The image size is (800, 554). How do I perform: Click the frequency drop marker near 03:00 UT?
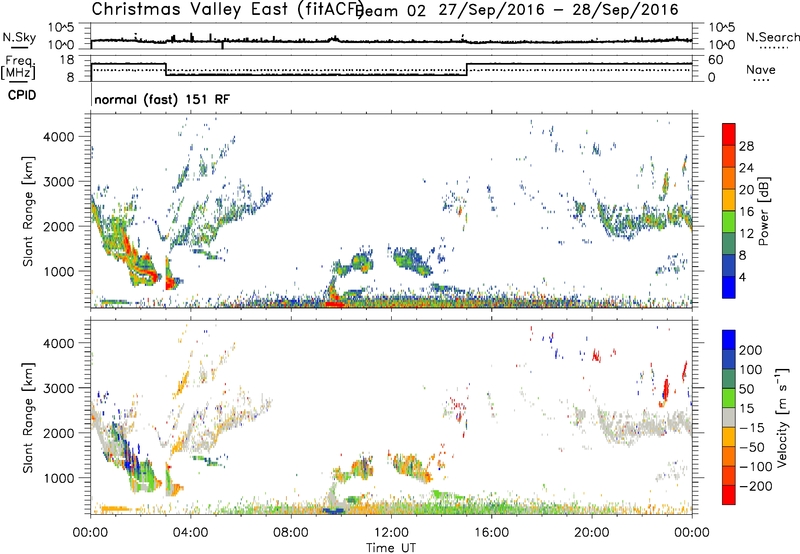click(166, 69)
